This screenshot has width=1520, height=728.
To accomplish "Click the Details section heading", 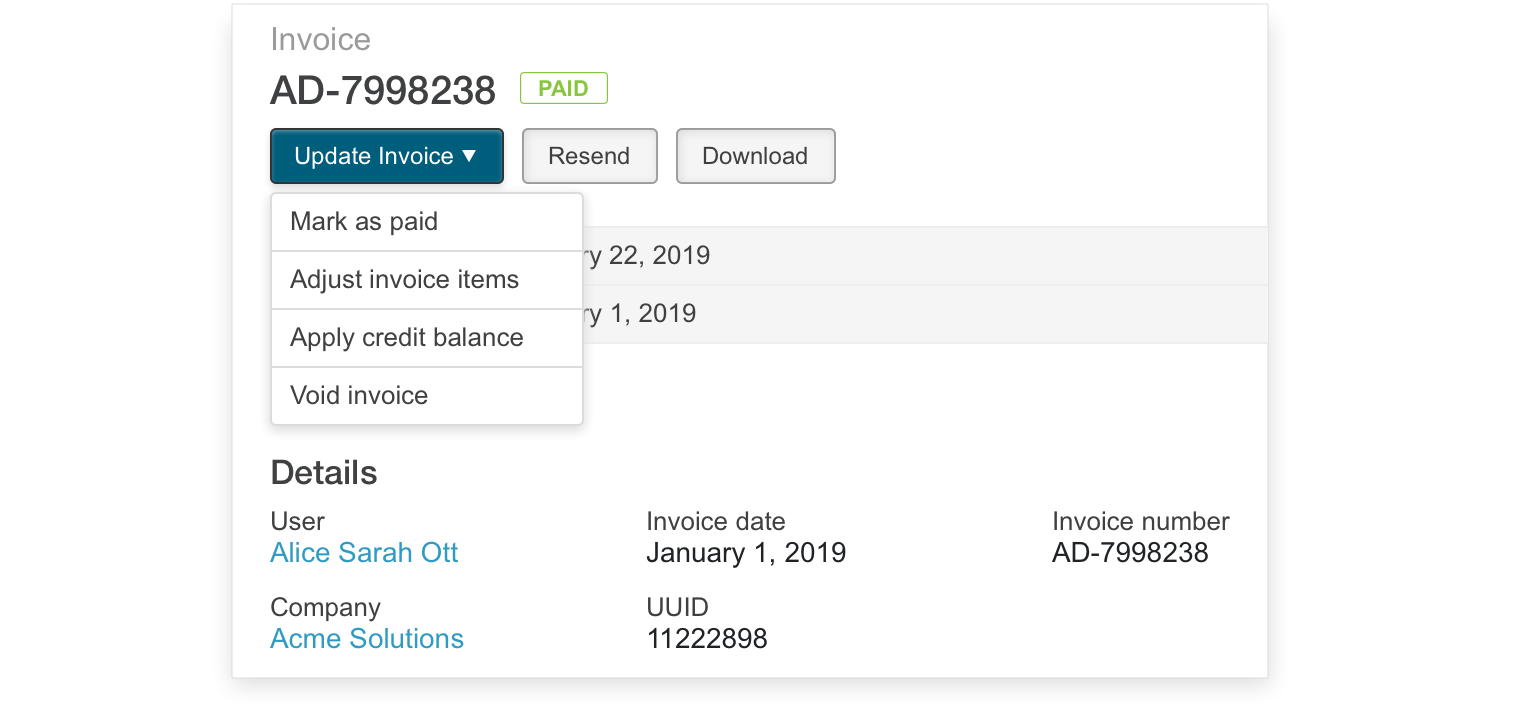I will click(x=324, y=473).
